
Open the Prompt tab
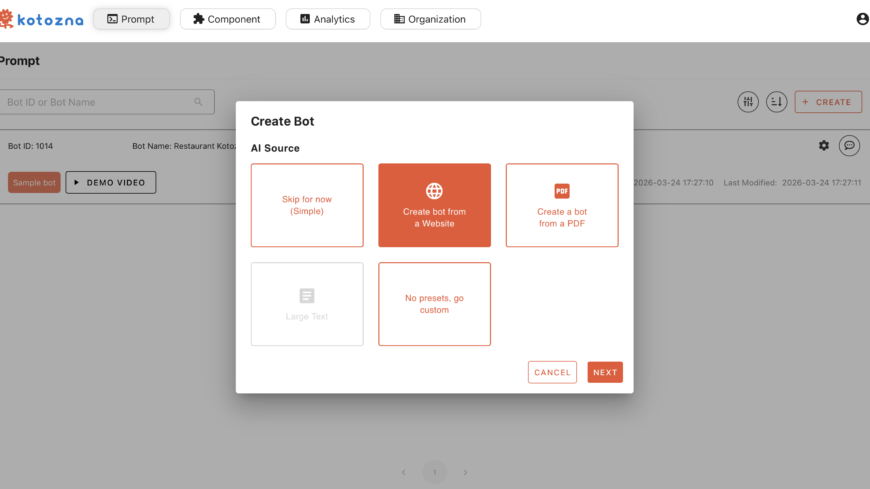coord(131,19)
